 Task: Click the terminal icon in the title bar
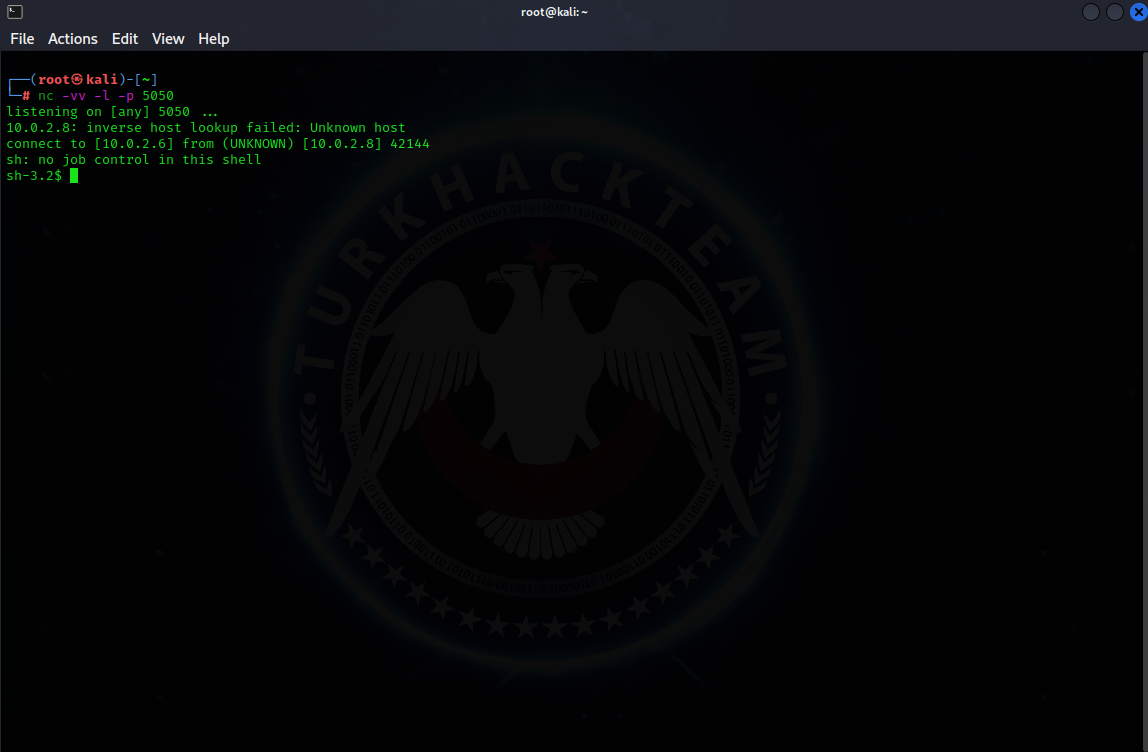[x=15, y=12]
